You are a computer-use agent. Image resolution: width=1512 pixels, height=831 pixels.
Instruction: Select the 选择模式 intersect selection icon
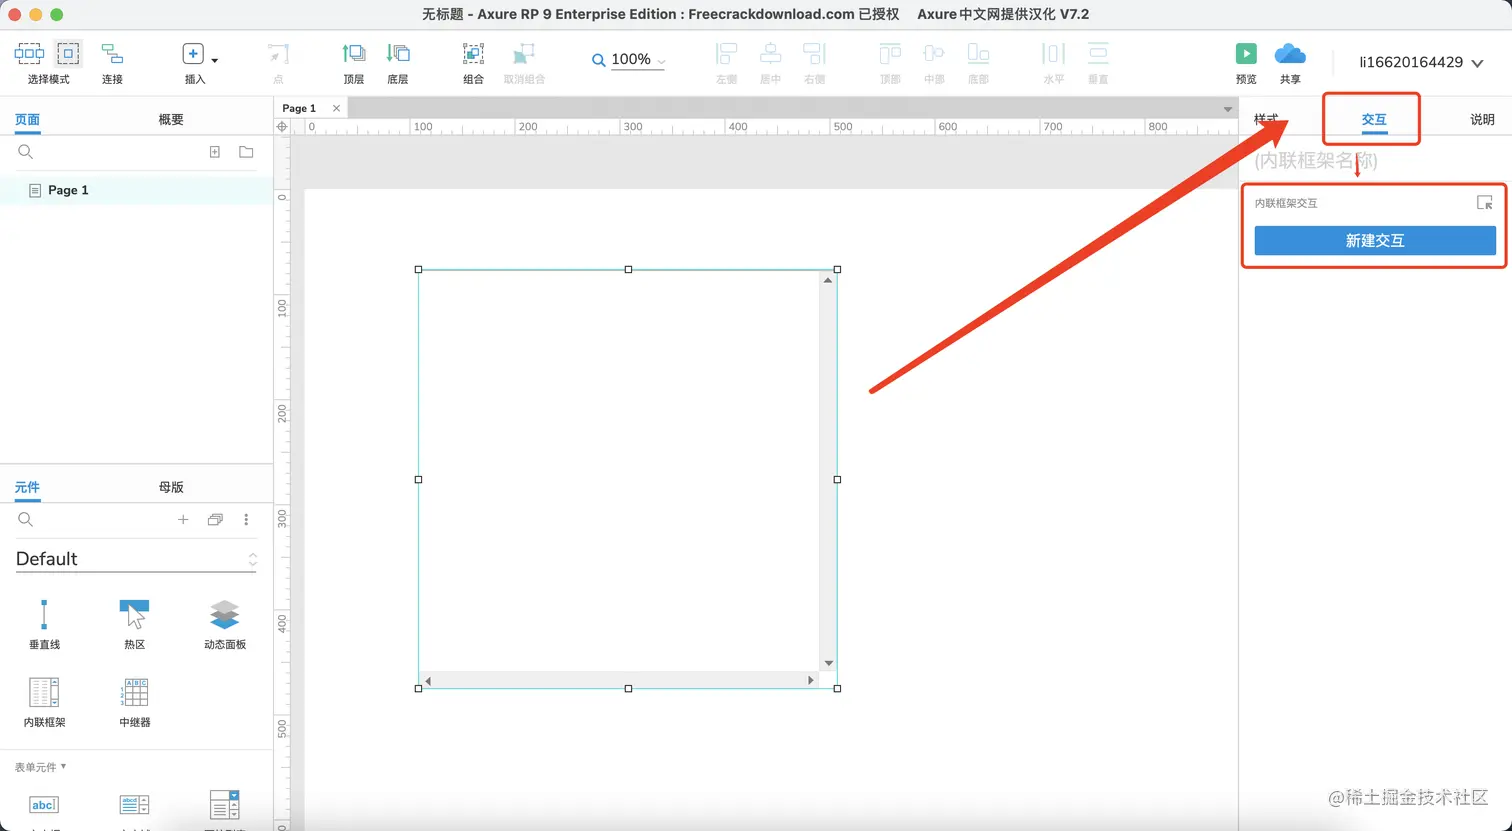click(x=29, y=54)
